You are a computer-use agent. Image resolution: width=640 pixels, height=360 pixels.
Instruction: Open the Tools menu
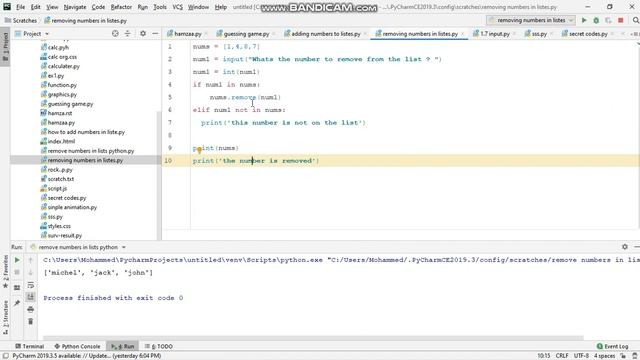pos(160,7)
